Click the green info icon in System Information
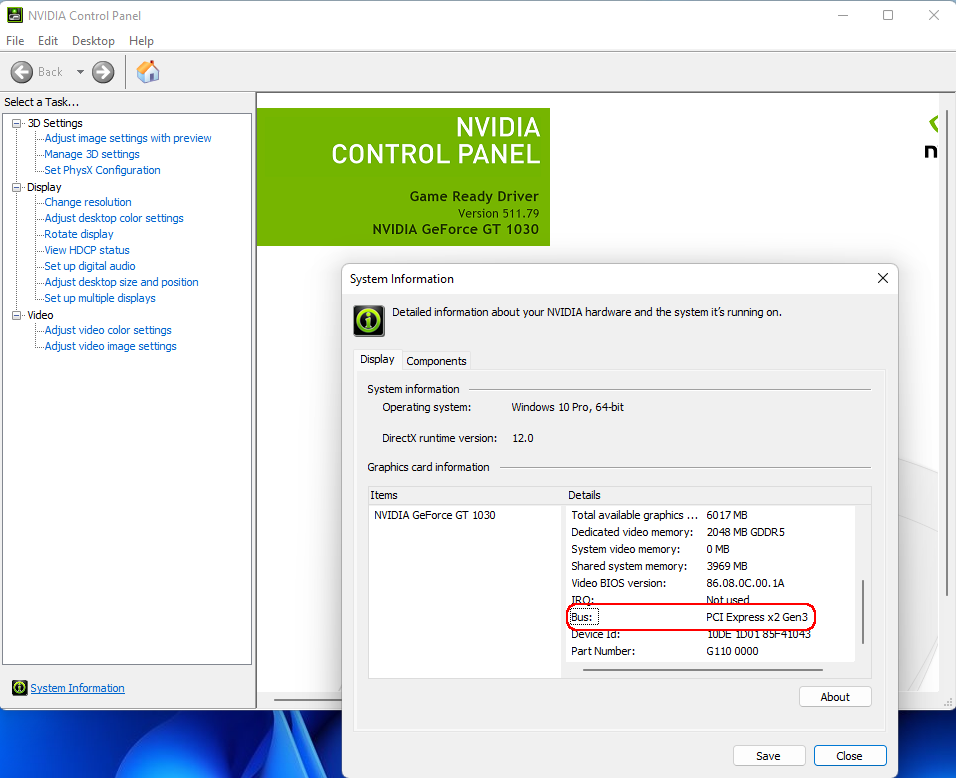 (369, 321)
